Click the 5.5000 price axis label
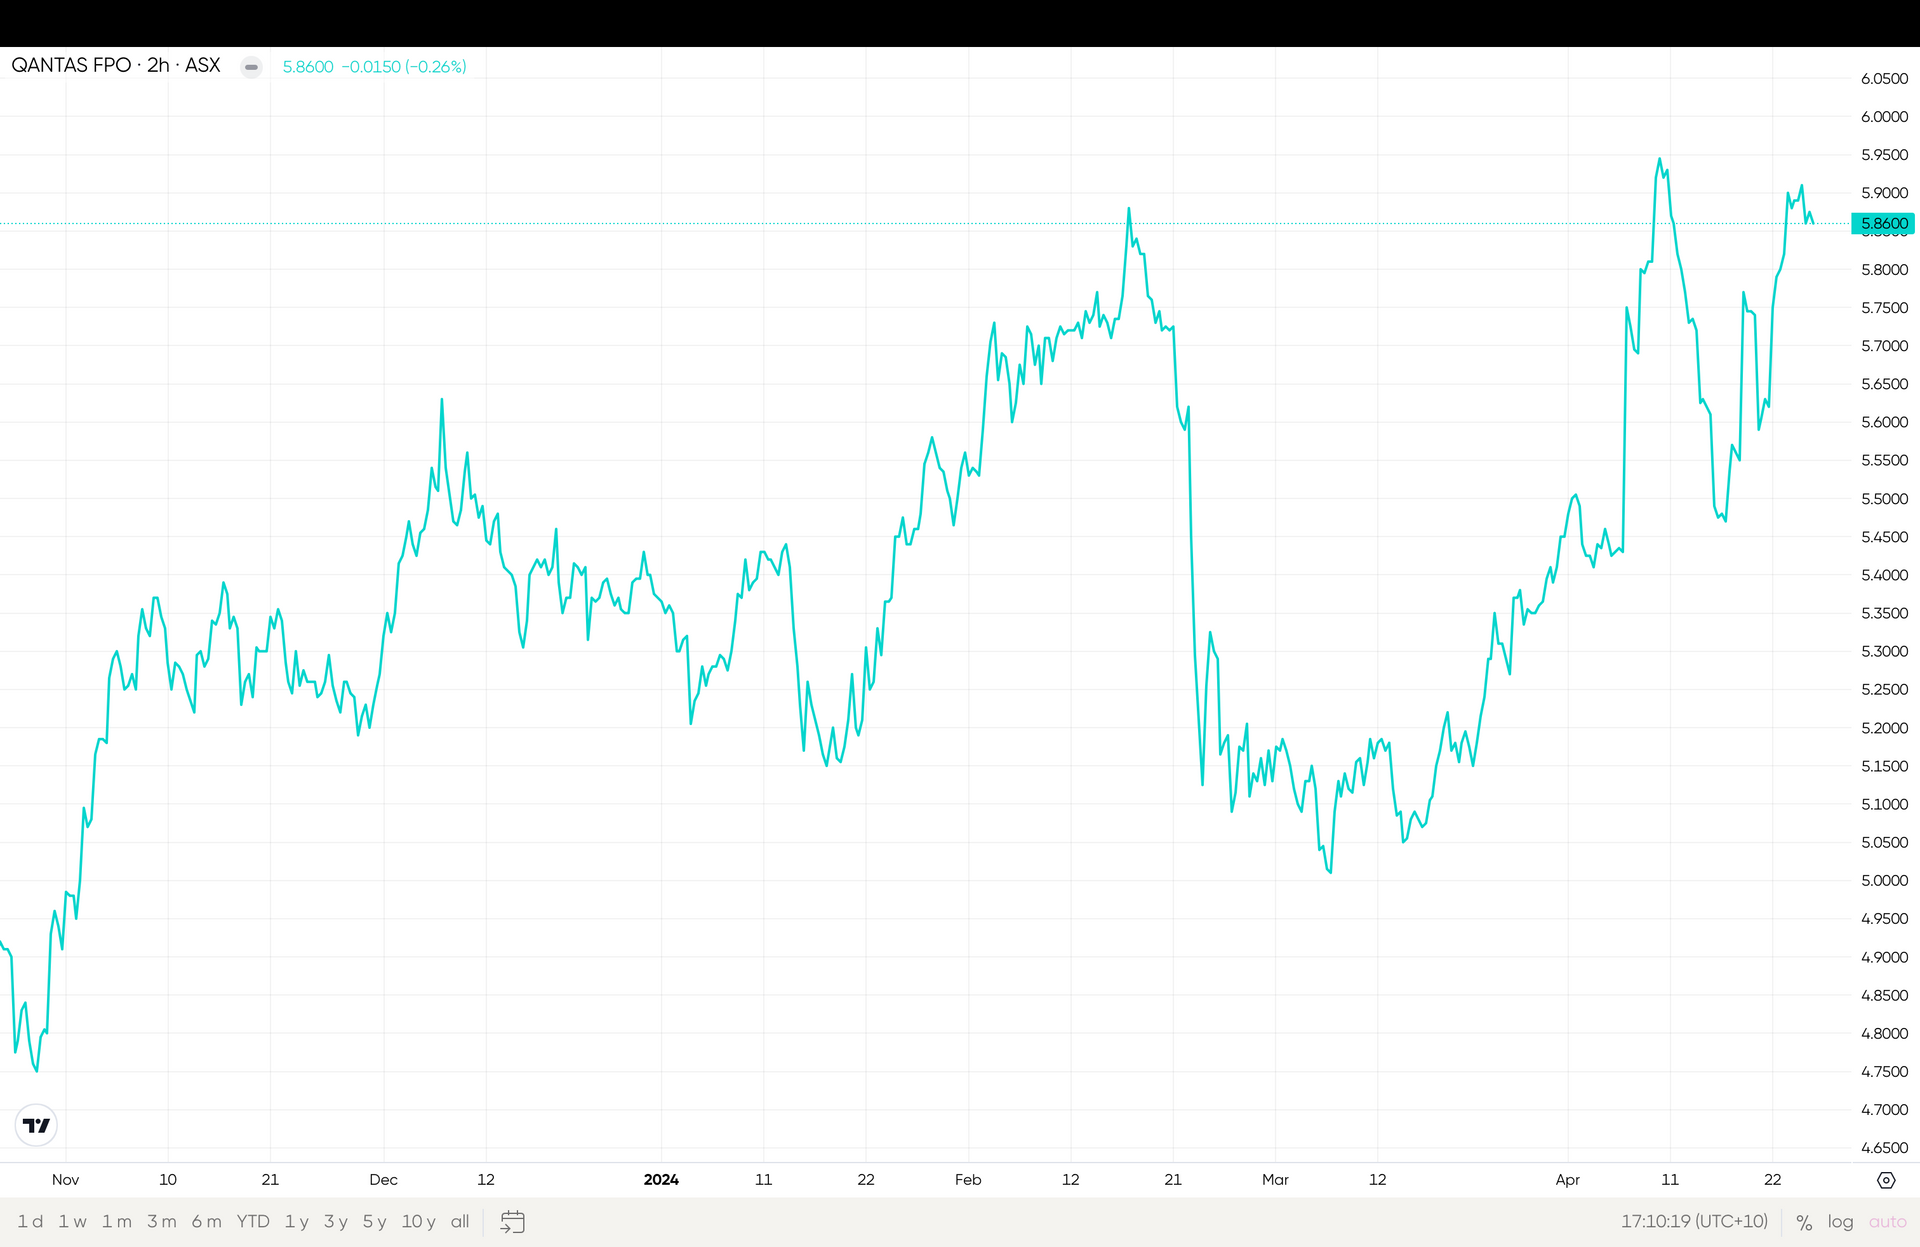Screen dimensions: 1920x1247 [x=1884, y=499]
